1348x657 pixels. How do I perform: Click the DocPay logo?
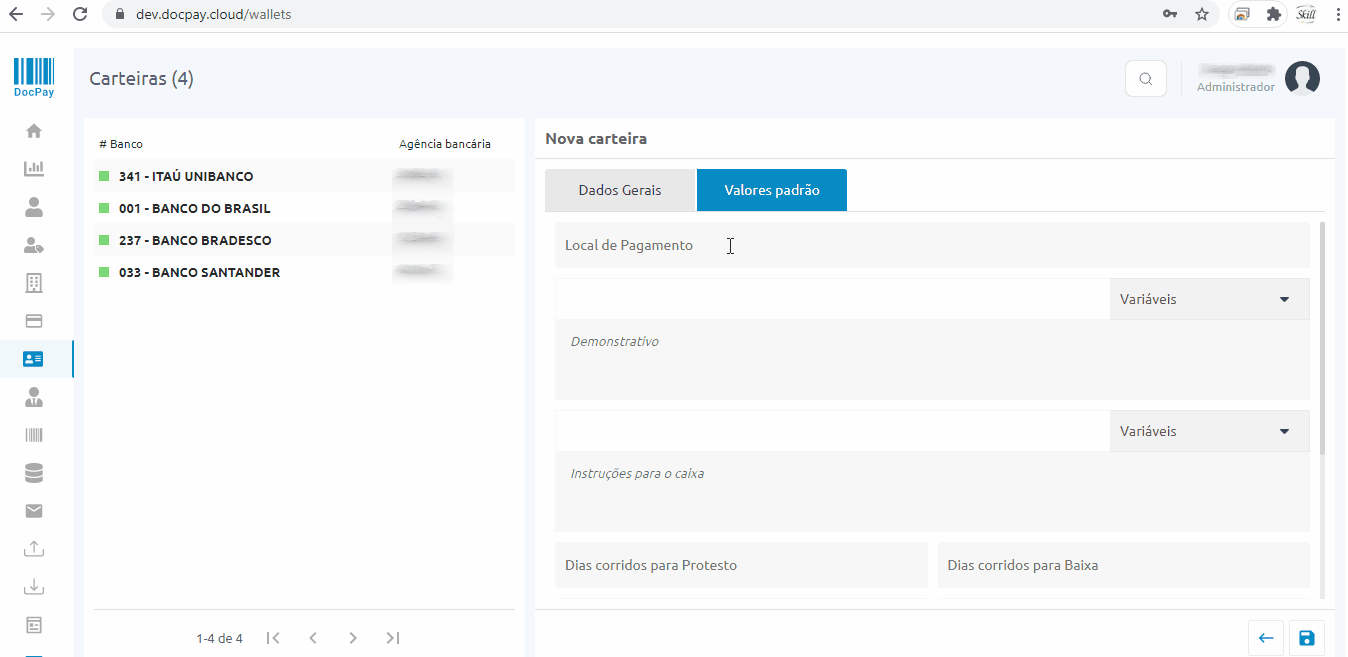[34, 77]
